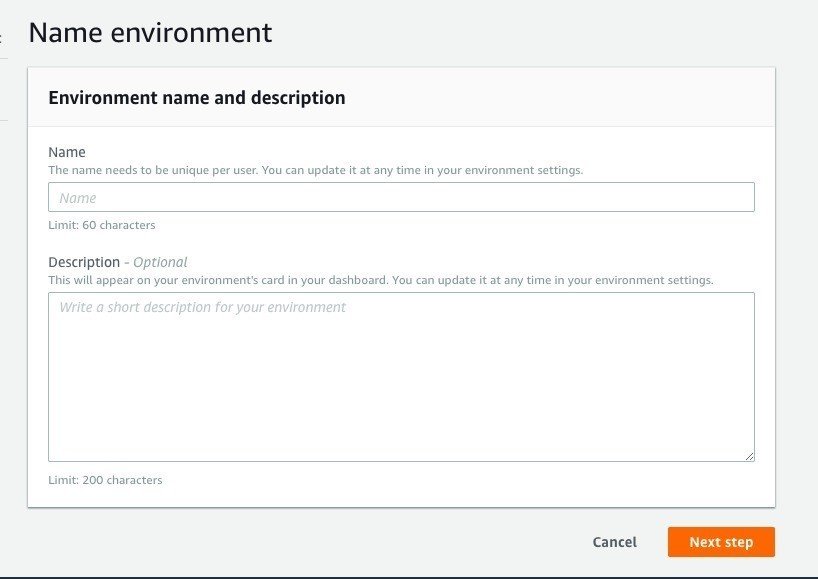818x579 pixels.
Task: Click the "Description" field label
Action: coord(84,262)
